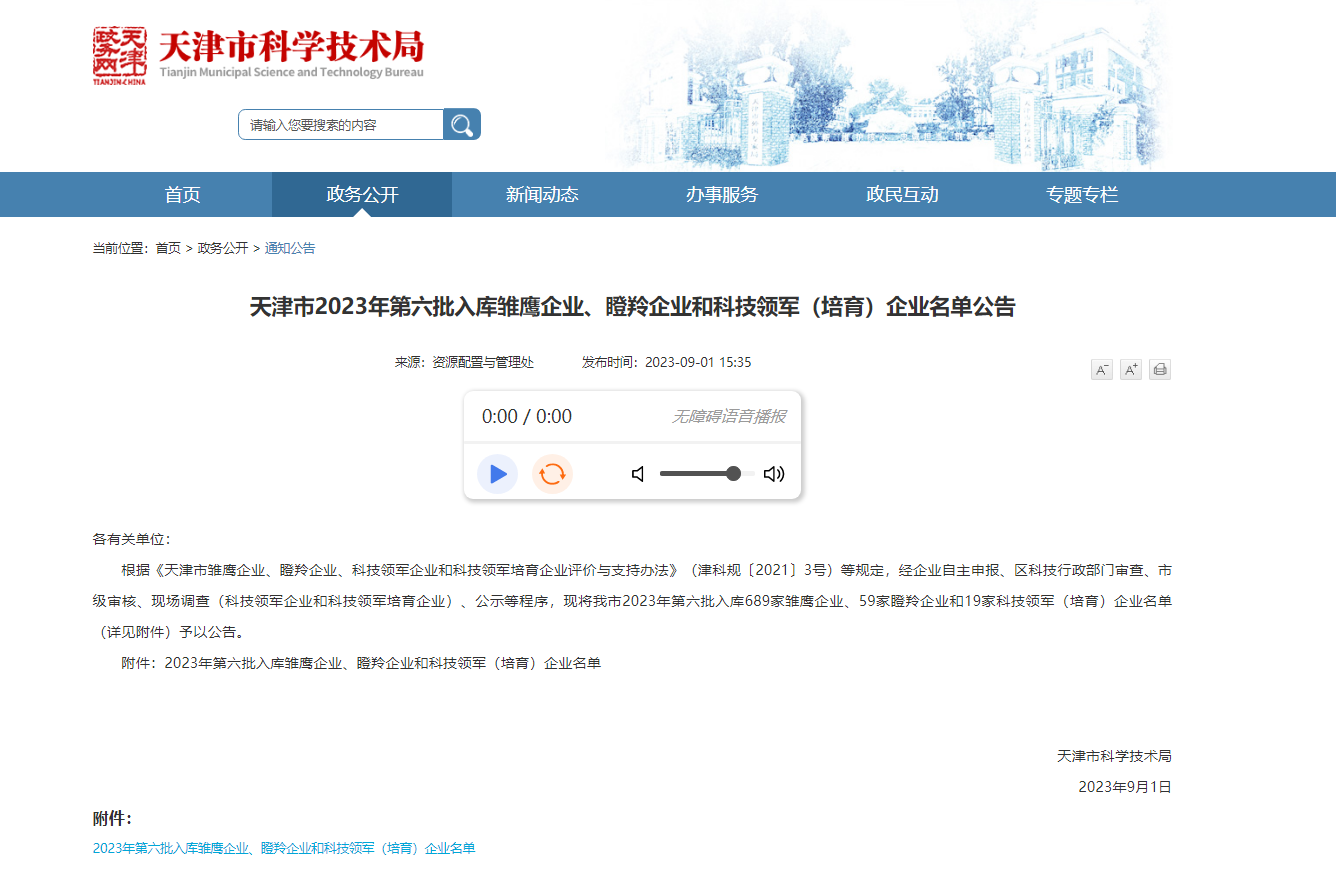Increase article font size with A+ icon
1336x892 pixels.
click(x=1130, y=369)
